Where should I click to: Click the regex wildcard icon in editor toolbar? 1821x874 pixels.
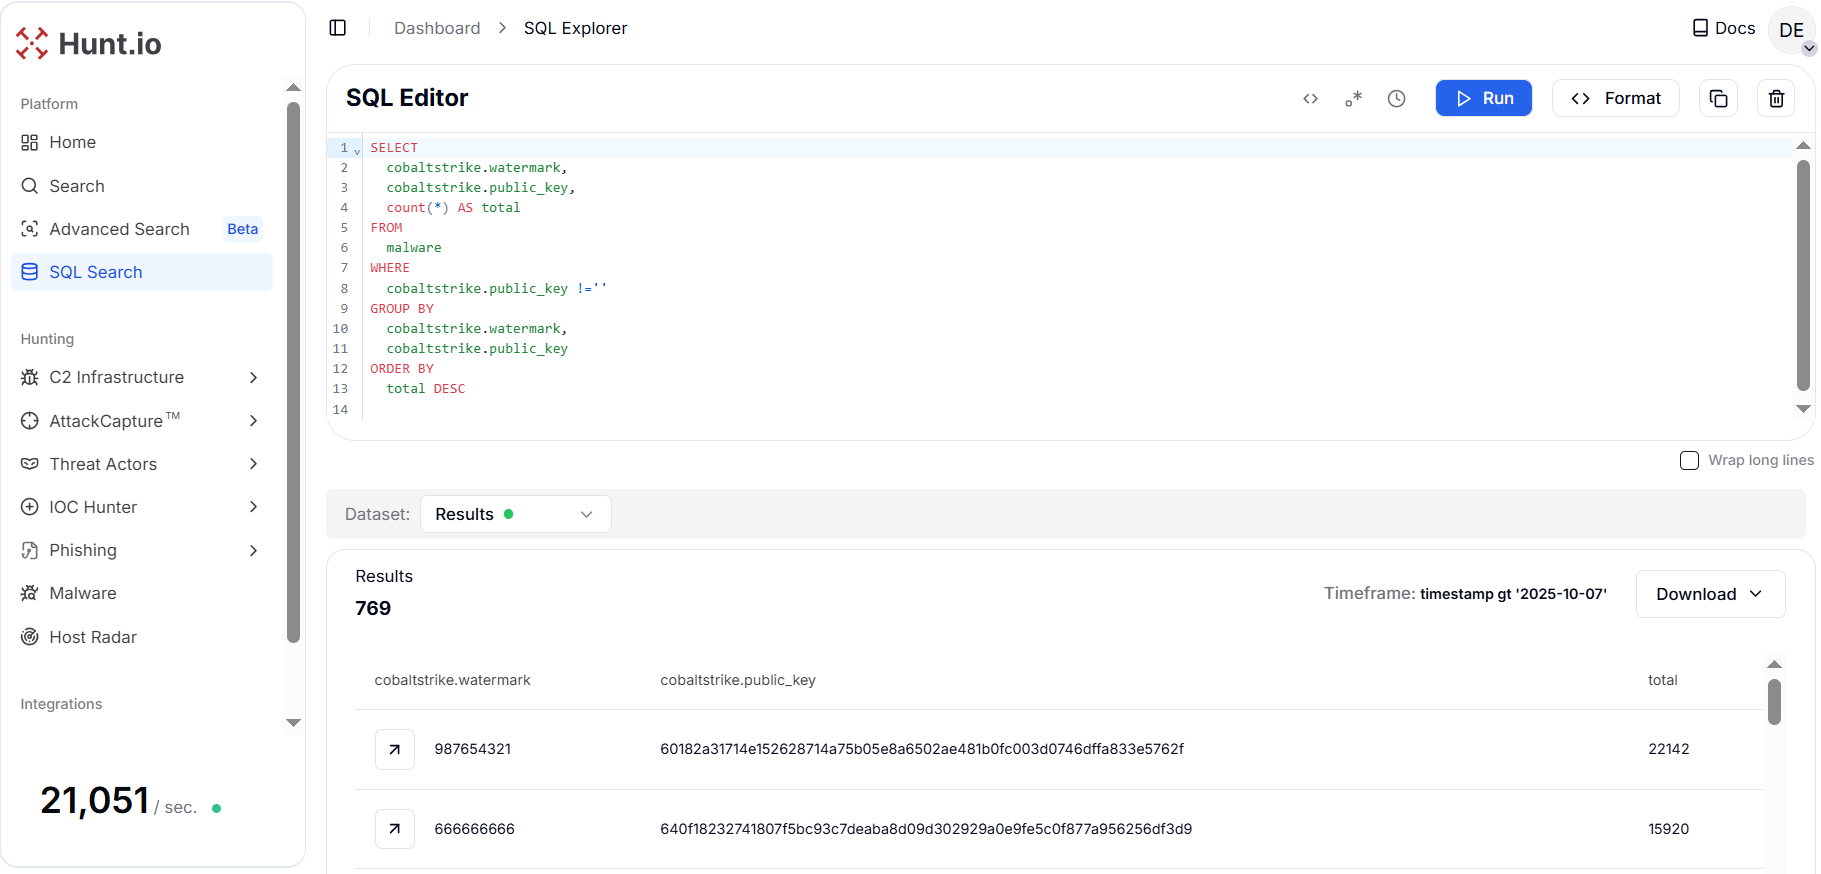pos(1353,98)
